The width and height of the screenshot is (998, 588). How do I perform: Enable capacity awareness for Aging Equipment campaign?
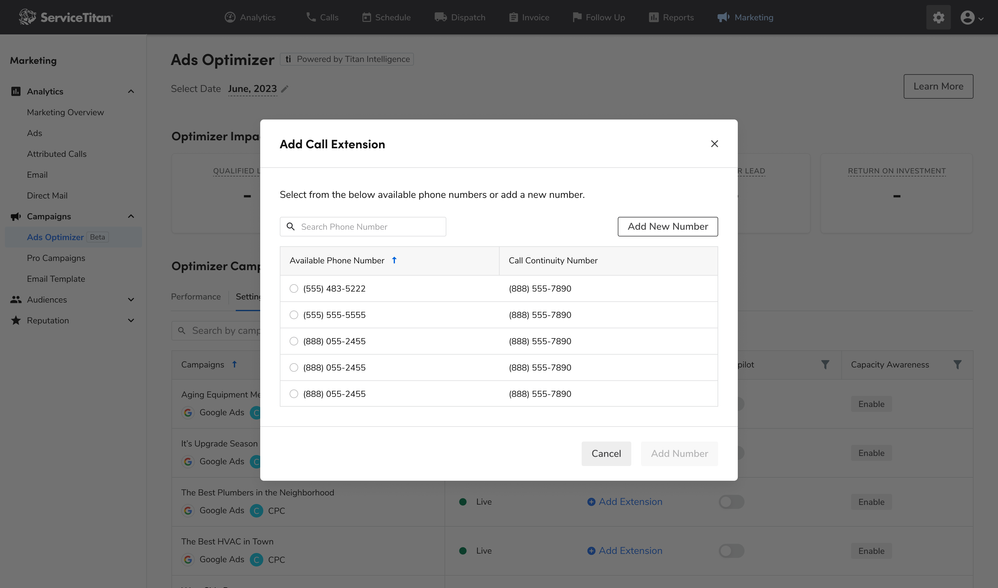point(871,404)
